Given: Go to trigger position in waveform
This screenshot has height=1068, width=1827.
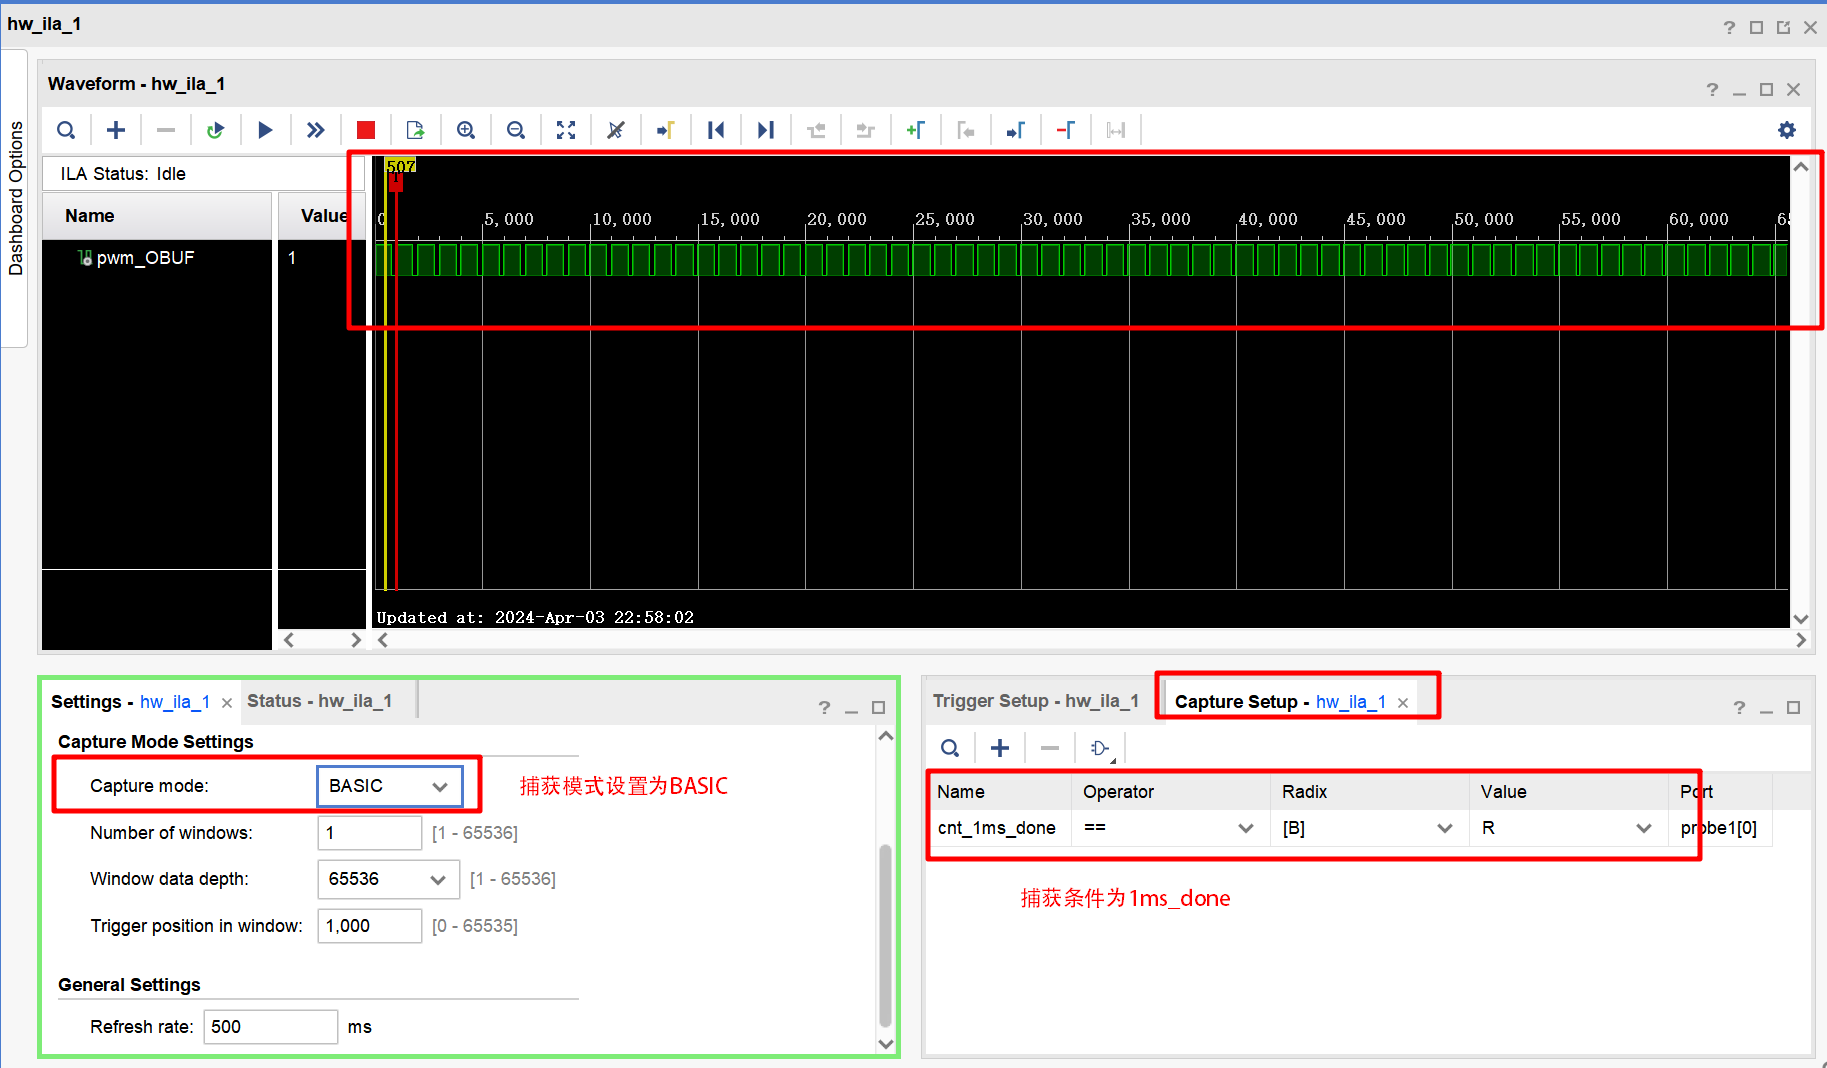Looking at the screenshot, I should [x=666, y=129].
